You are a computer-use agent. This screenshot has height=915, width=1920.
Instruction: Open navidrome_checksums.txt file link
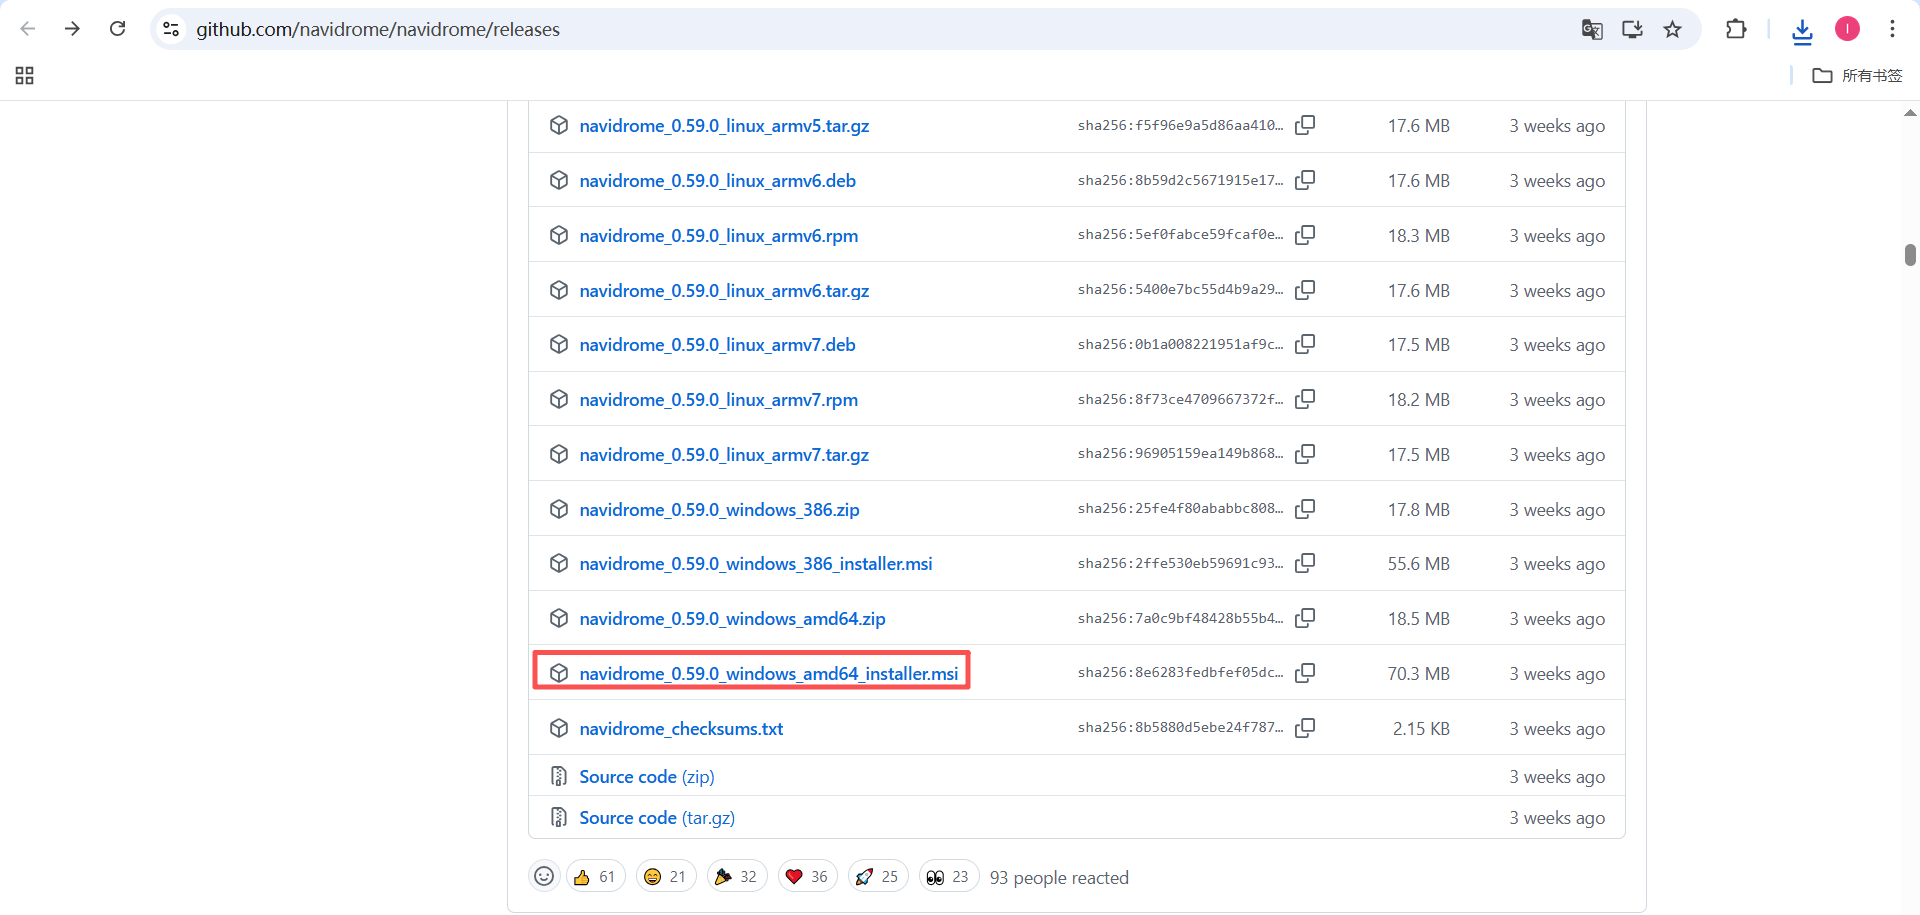click(681, 729)
